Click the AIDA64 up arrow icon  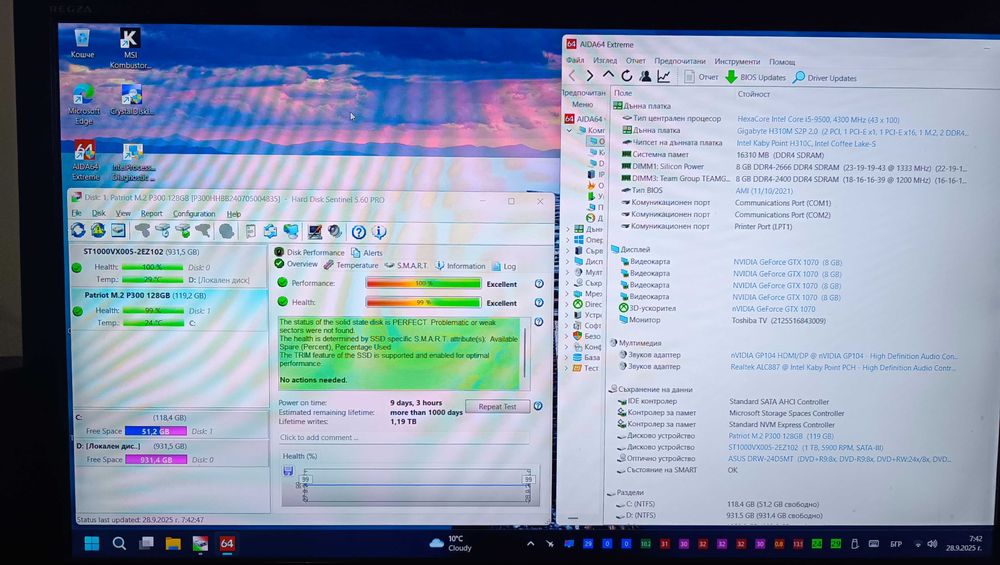click(608, 76)
